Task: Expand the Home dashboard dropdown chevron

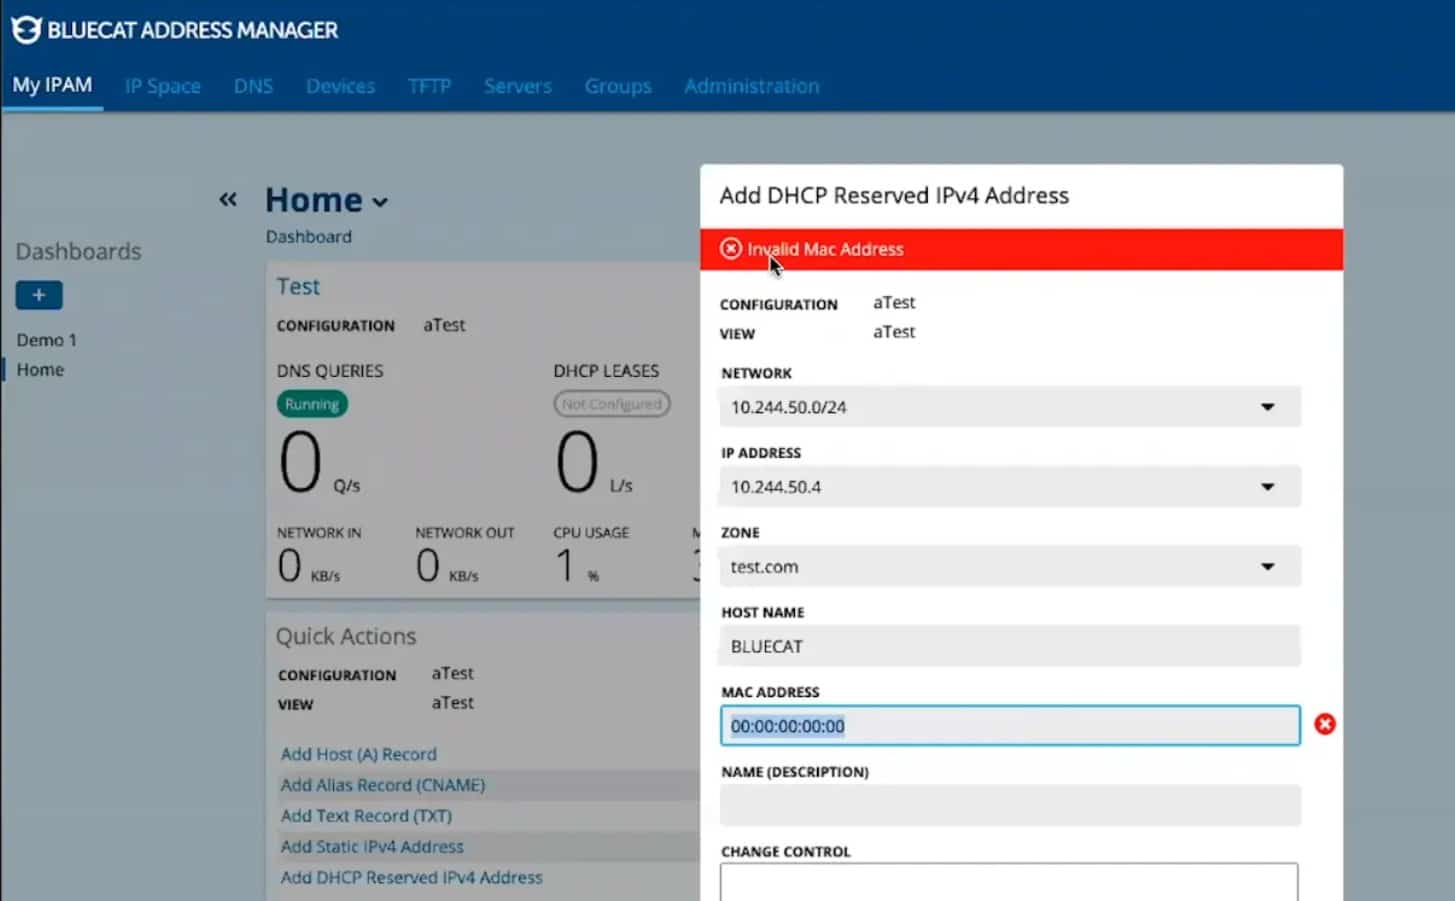Action: [x=380, y=202]
